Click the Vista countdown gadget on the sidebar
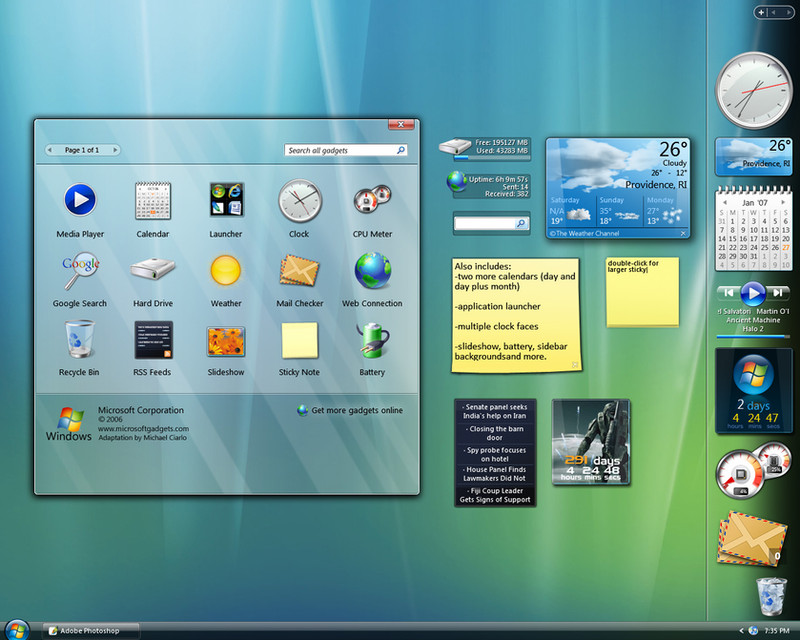Screen dimensions: 800x640 tap(754, 391)
